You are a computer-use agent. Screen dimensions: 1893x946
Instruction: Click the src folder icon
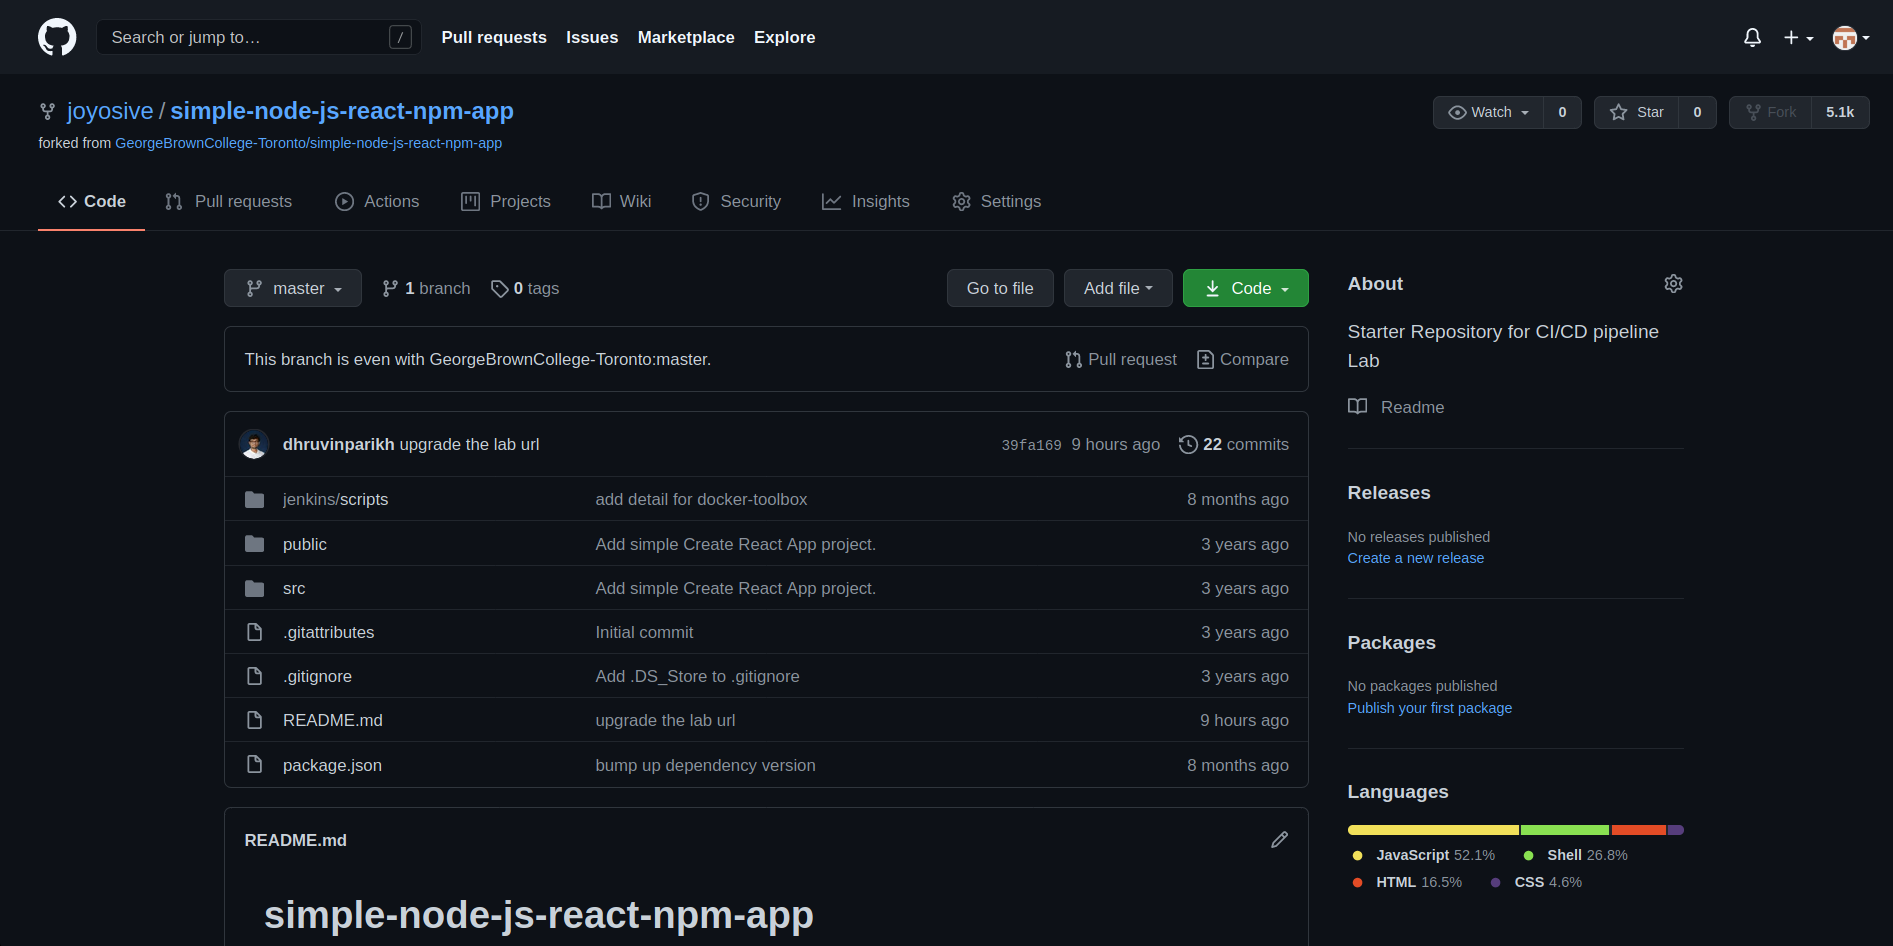tap(255, 588)
